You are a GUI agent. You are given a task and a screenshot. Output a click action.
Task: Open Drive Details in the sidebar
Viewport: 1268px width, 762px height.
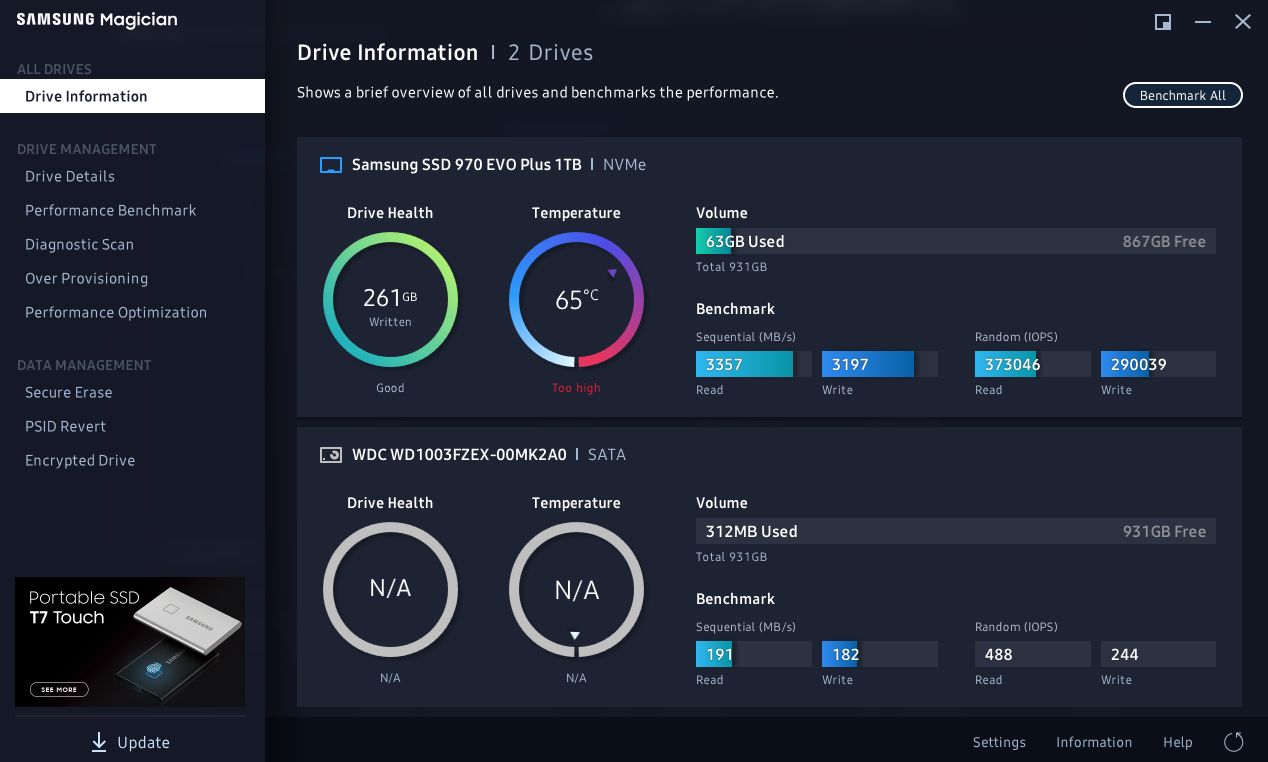coord(70,176)
